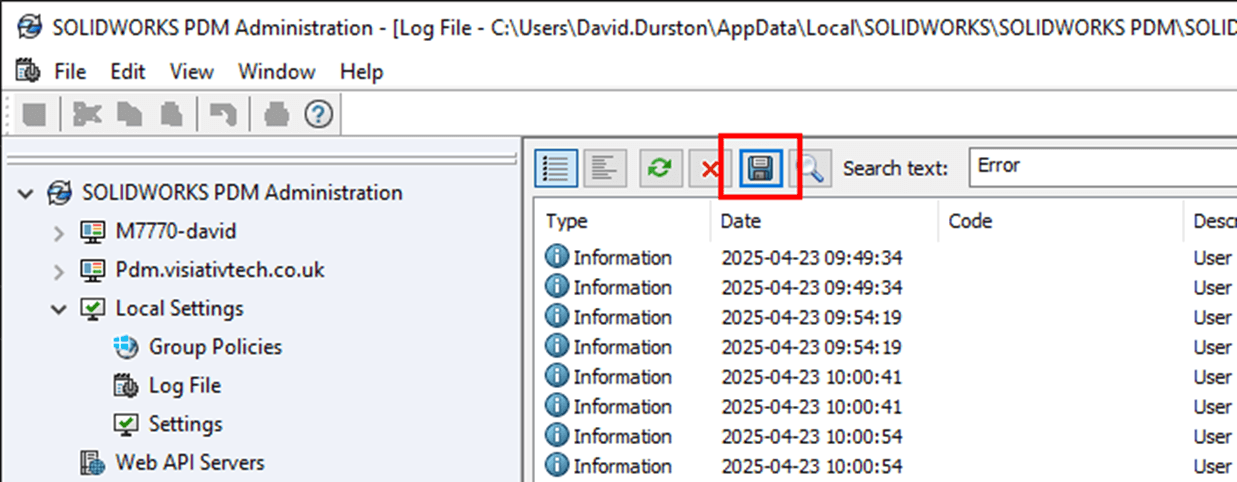Click the Settings tree item icon
The width and height of the screenshot is (1237, 482).
(126, 424)
